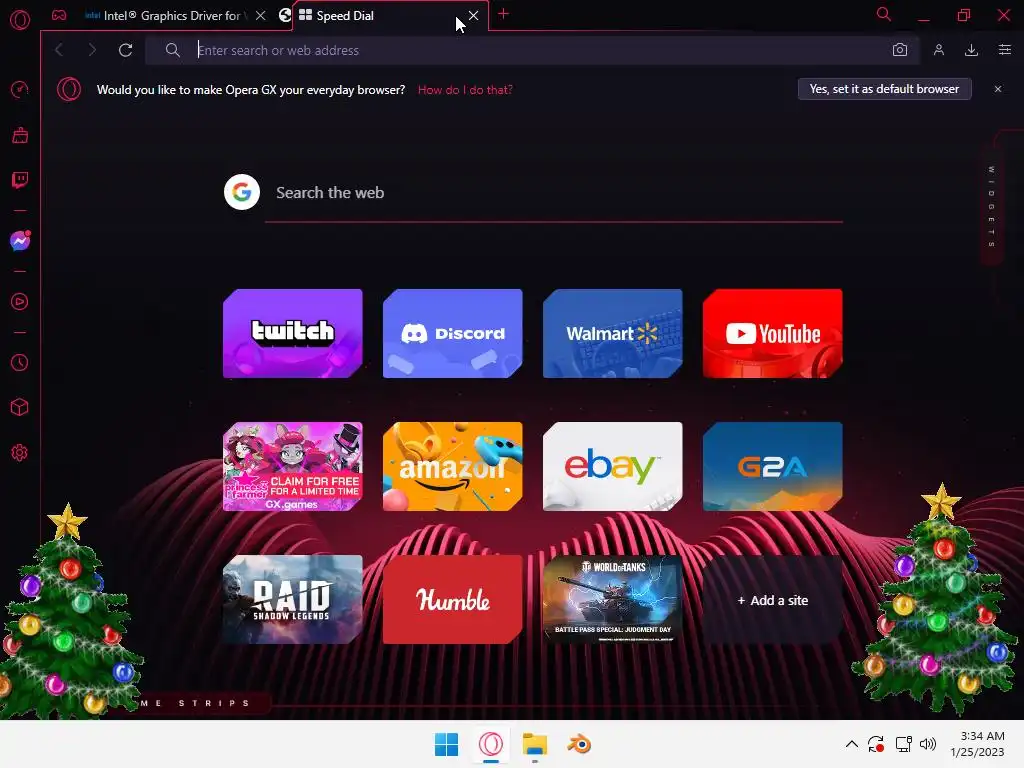This screenshot has width=1024, height=768.
Task: Open the taskbar clock and date
Action: 977,744
